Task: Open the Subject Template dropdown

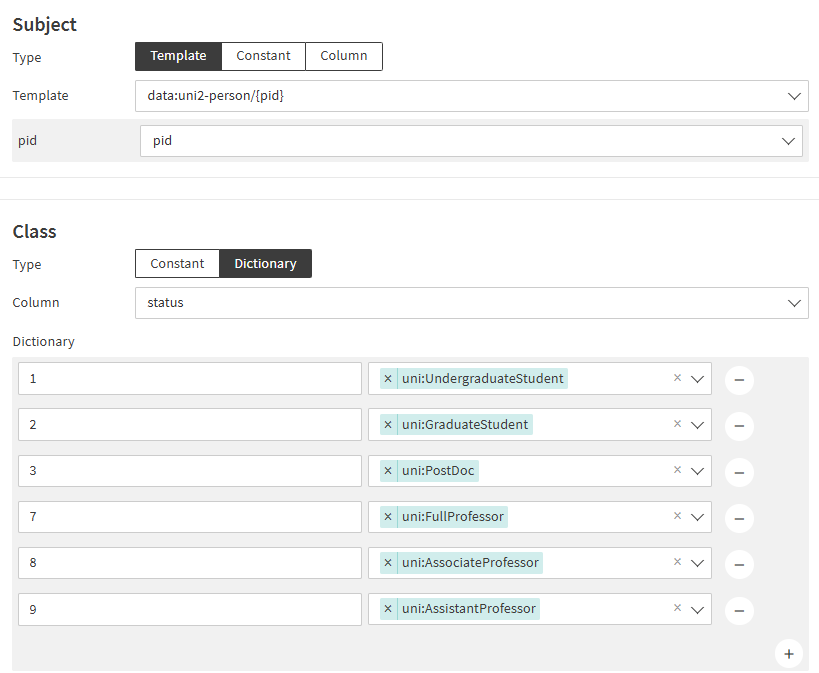Action: pyautogui.click(x=795, y=96)
